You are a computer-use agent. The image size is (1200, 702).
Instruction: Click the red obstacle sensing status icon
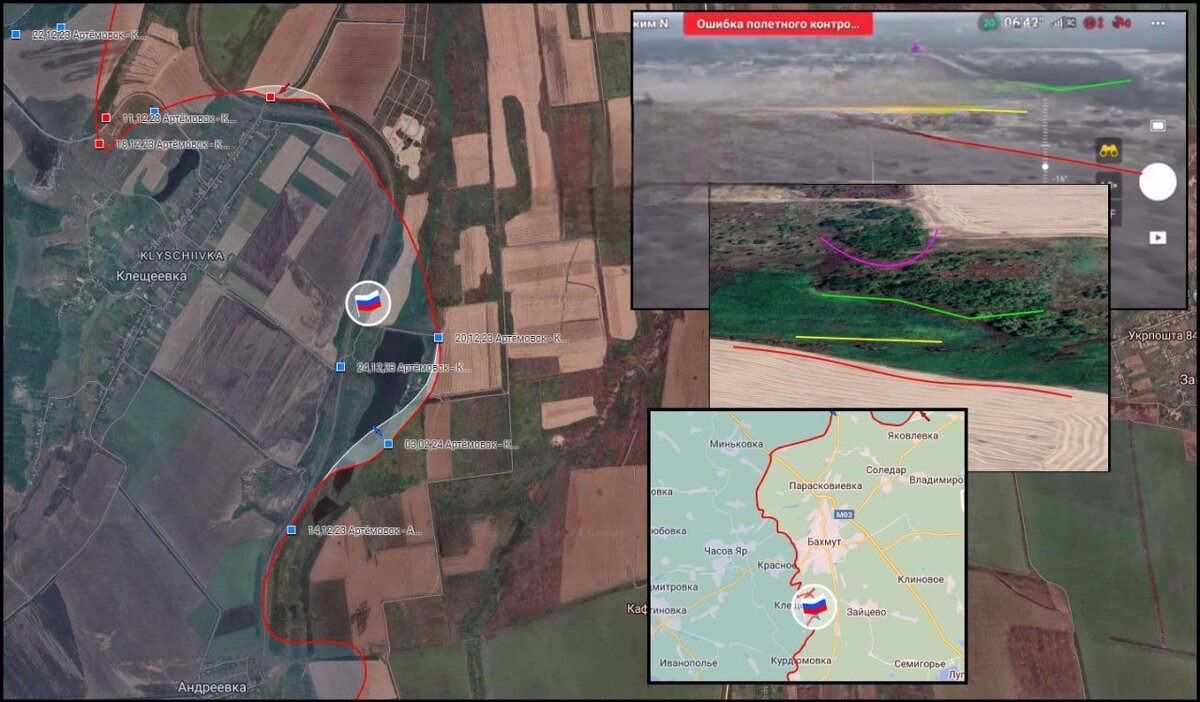pos(1120,22)
